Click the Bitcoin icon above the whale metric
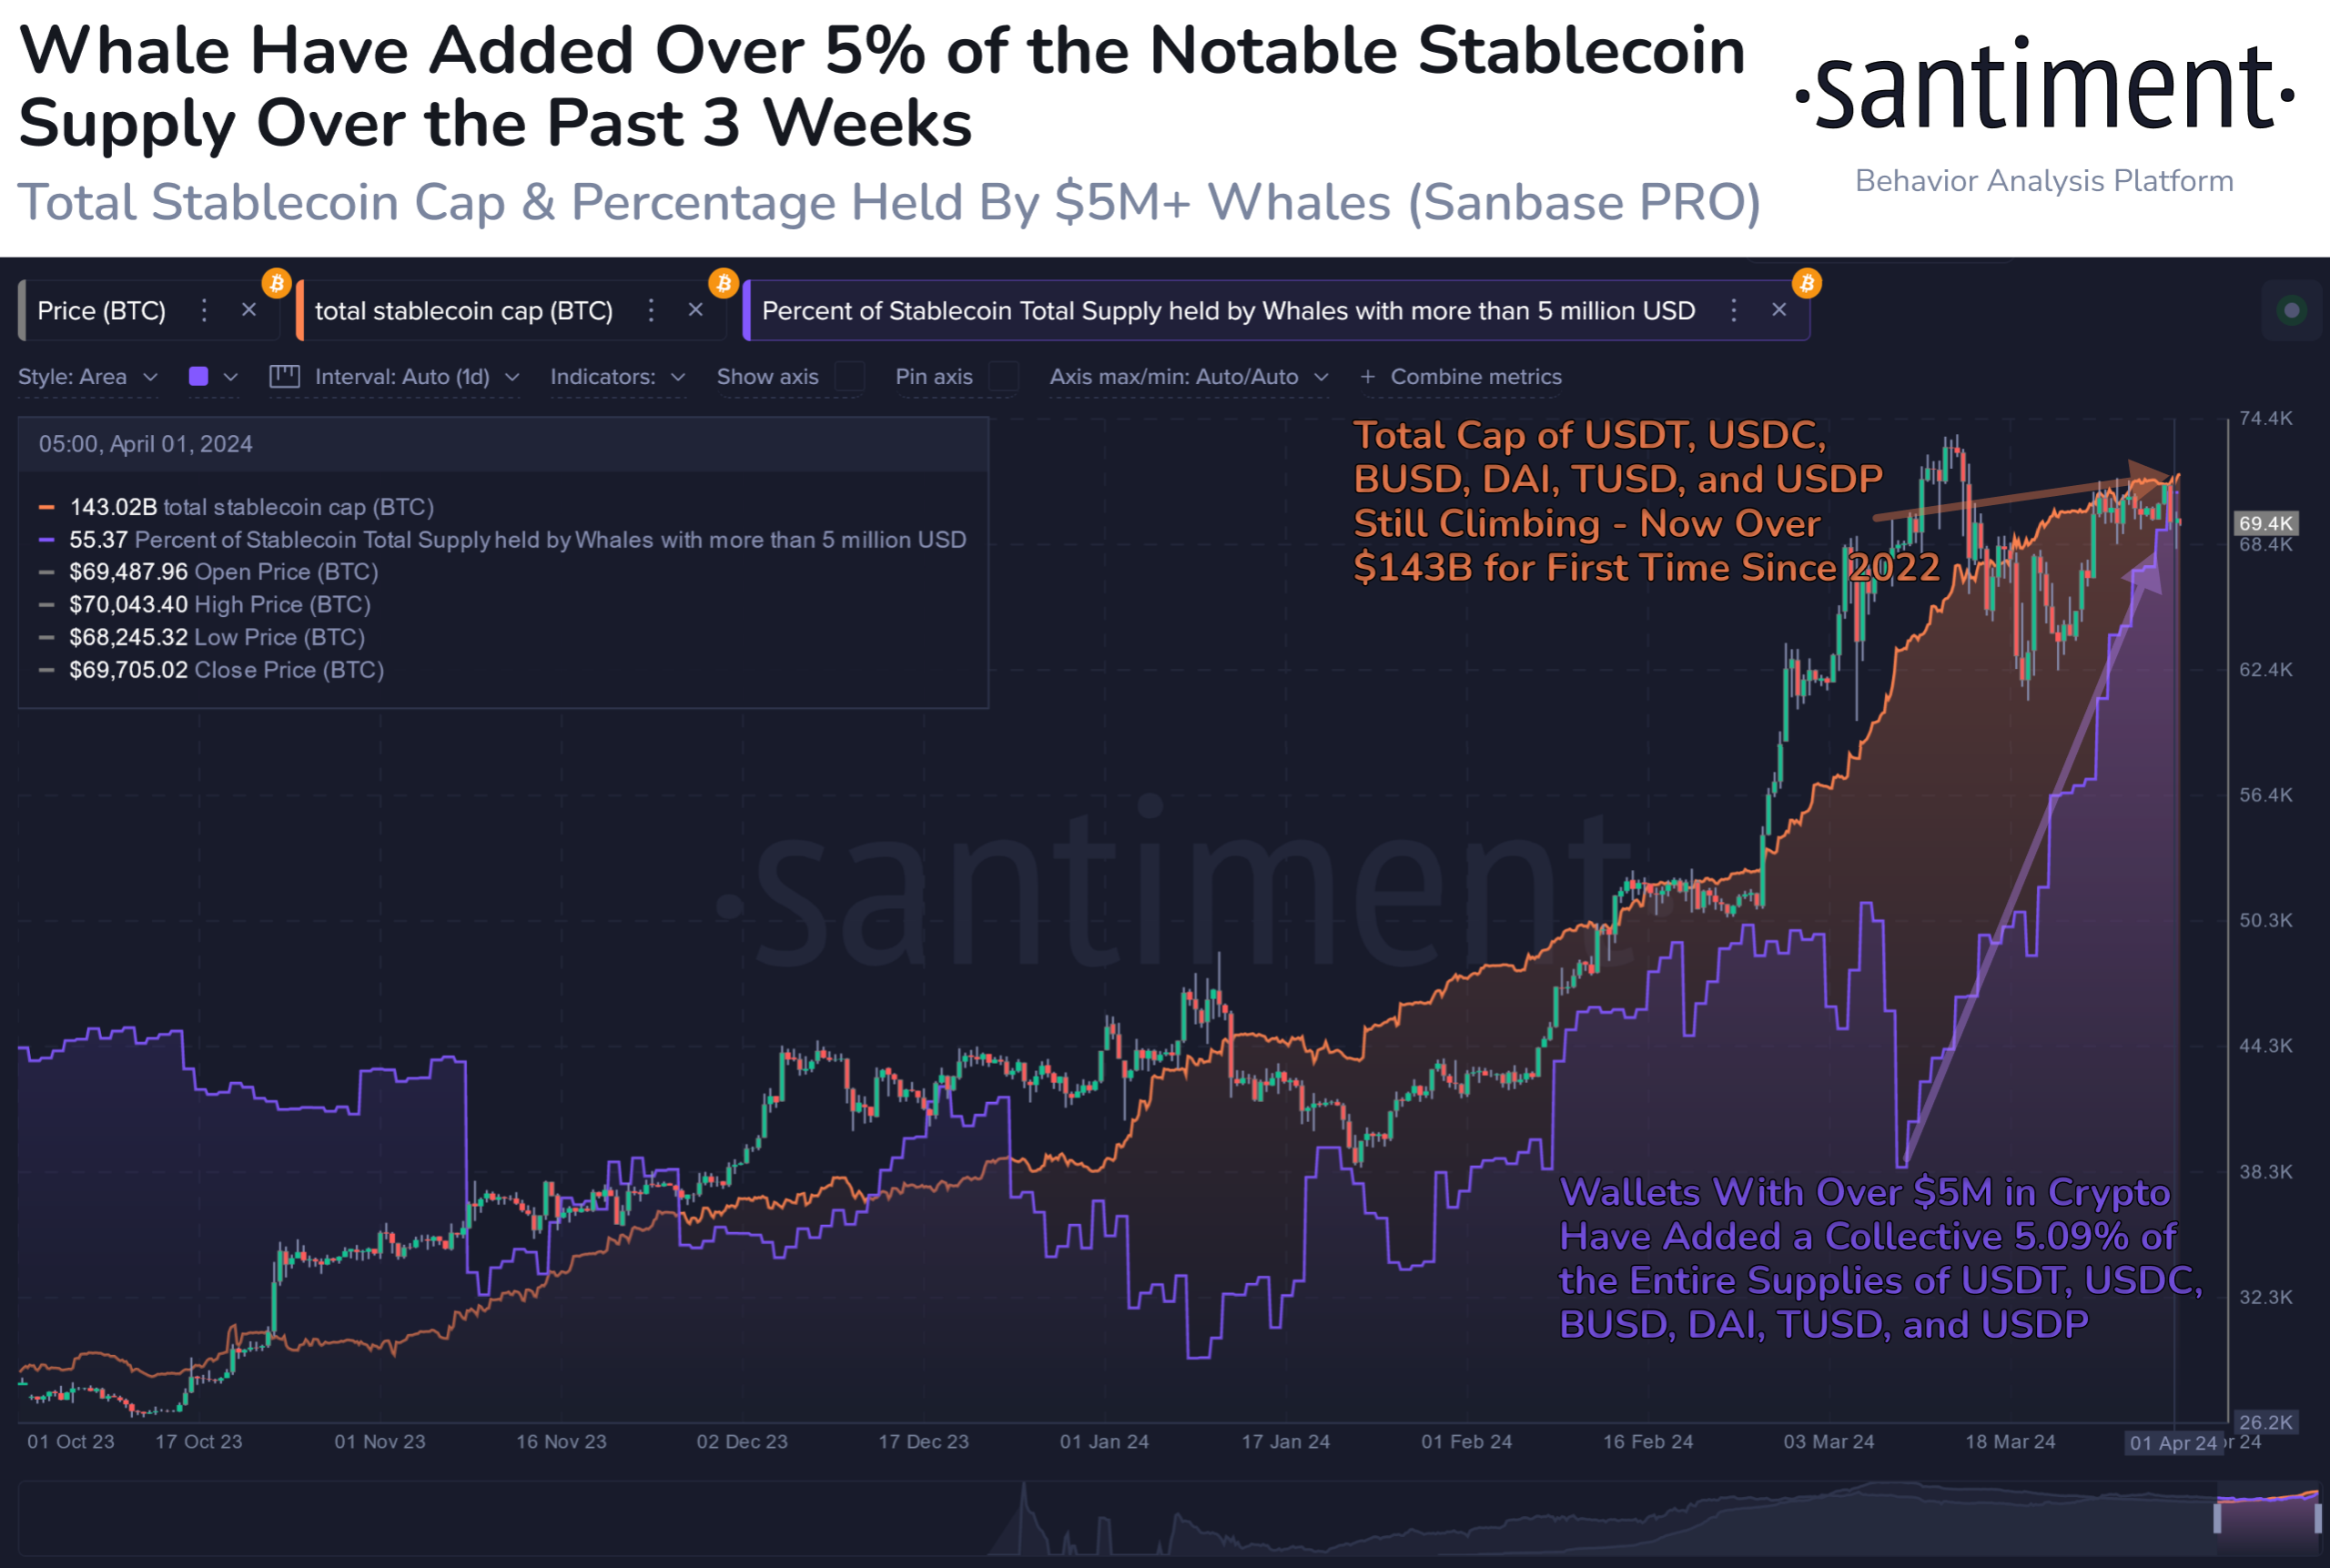The width and height of the screenshot is (2330, 1568). [1806, 283]
